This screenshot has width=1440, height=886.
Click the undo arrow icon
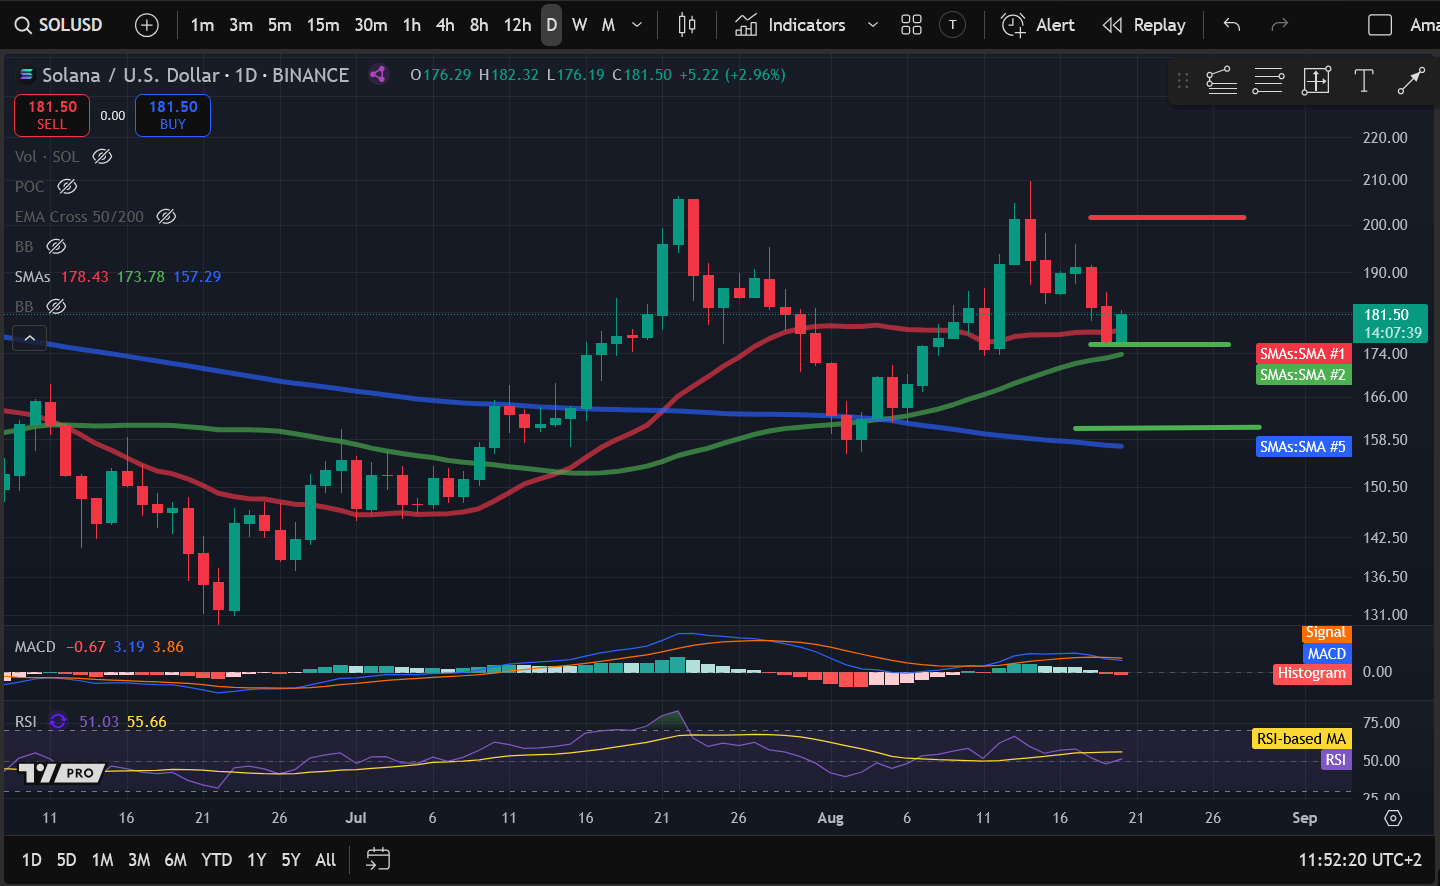[1232, 25]
